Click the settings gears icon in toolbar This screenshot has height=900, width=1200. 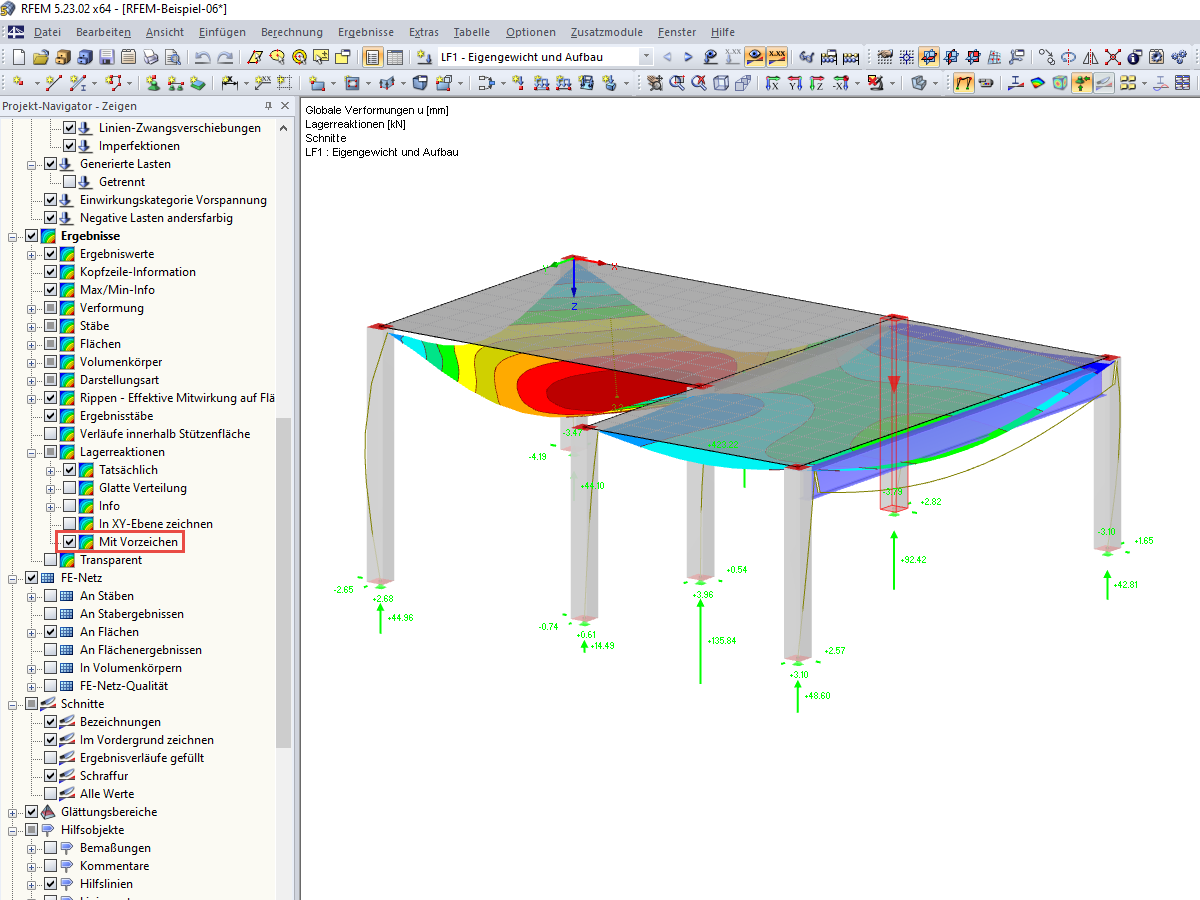pyautogui.click(x=1179, y=57)
